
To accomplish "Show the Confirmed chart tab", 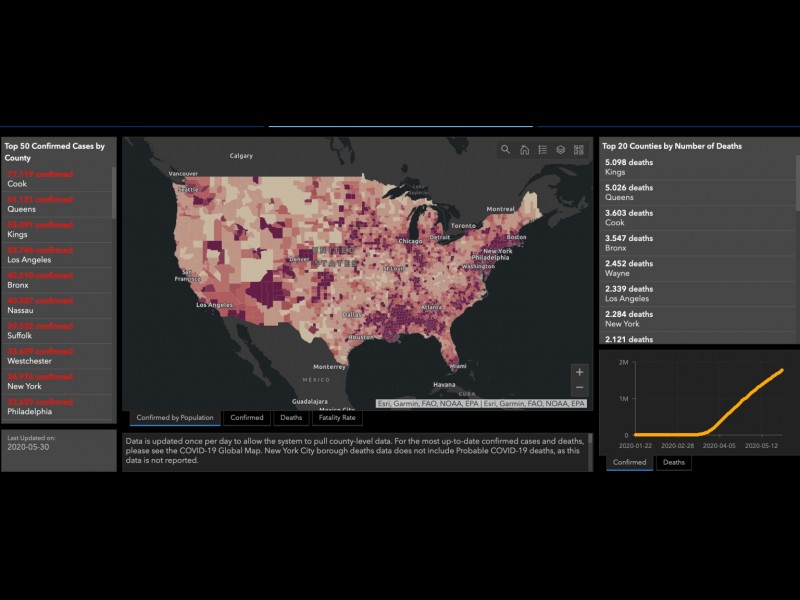I will pos(629,462).
